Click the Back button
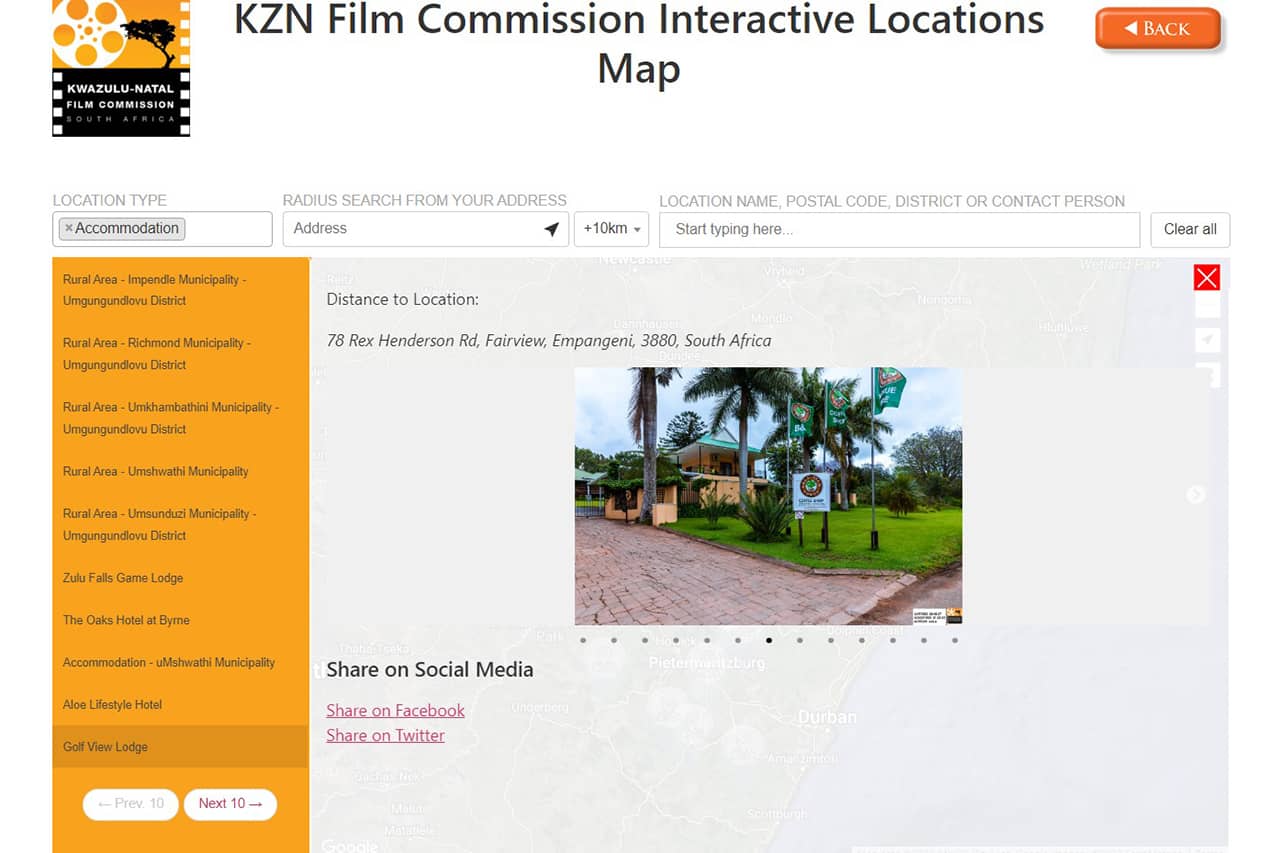1280x853 pixels. click(1159, 29)
